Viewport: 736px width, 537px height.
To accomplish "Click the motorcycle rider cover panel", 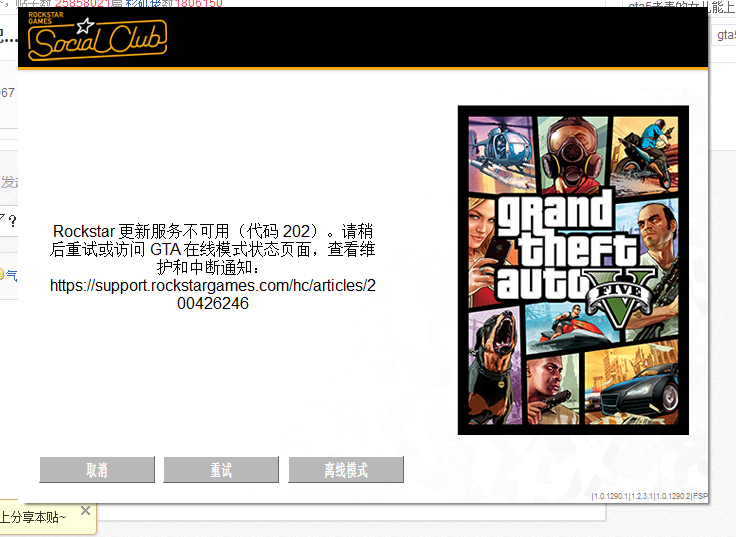I will (x=644, y=155).
